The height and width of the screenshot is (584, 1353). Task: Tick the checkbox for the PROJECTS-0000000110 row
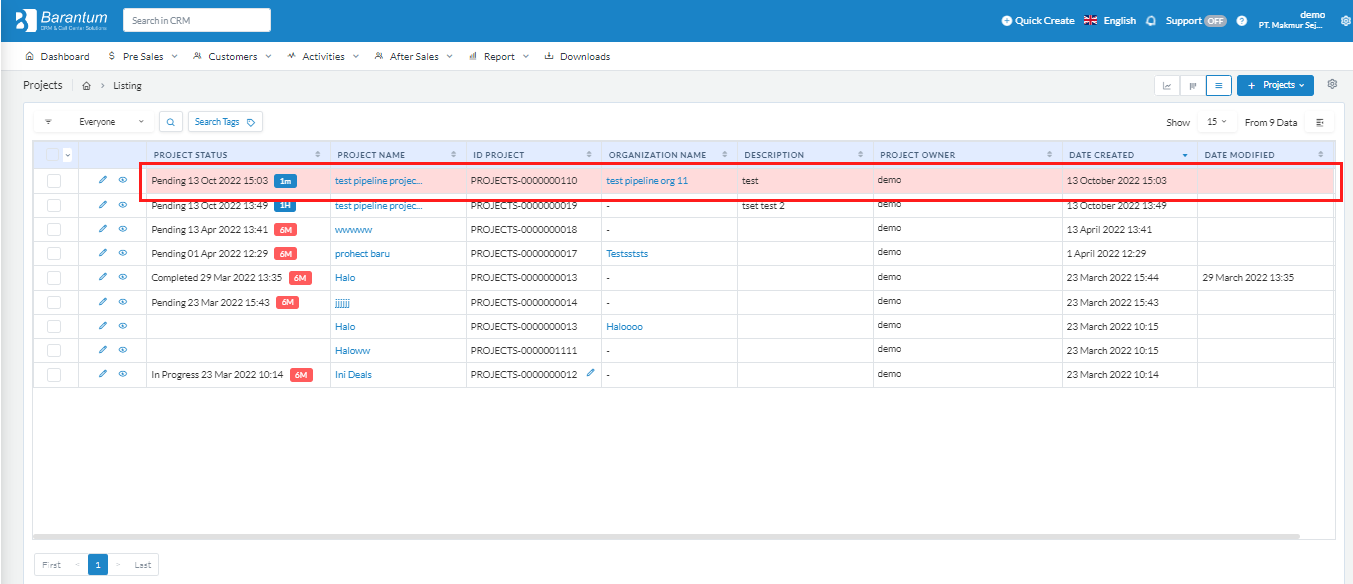(54, 181)
